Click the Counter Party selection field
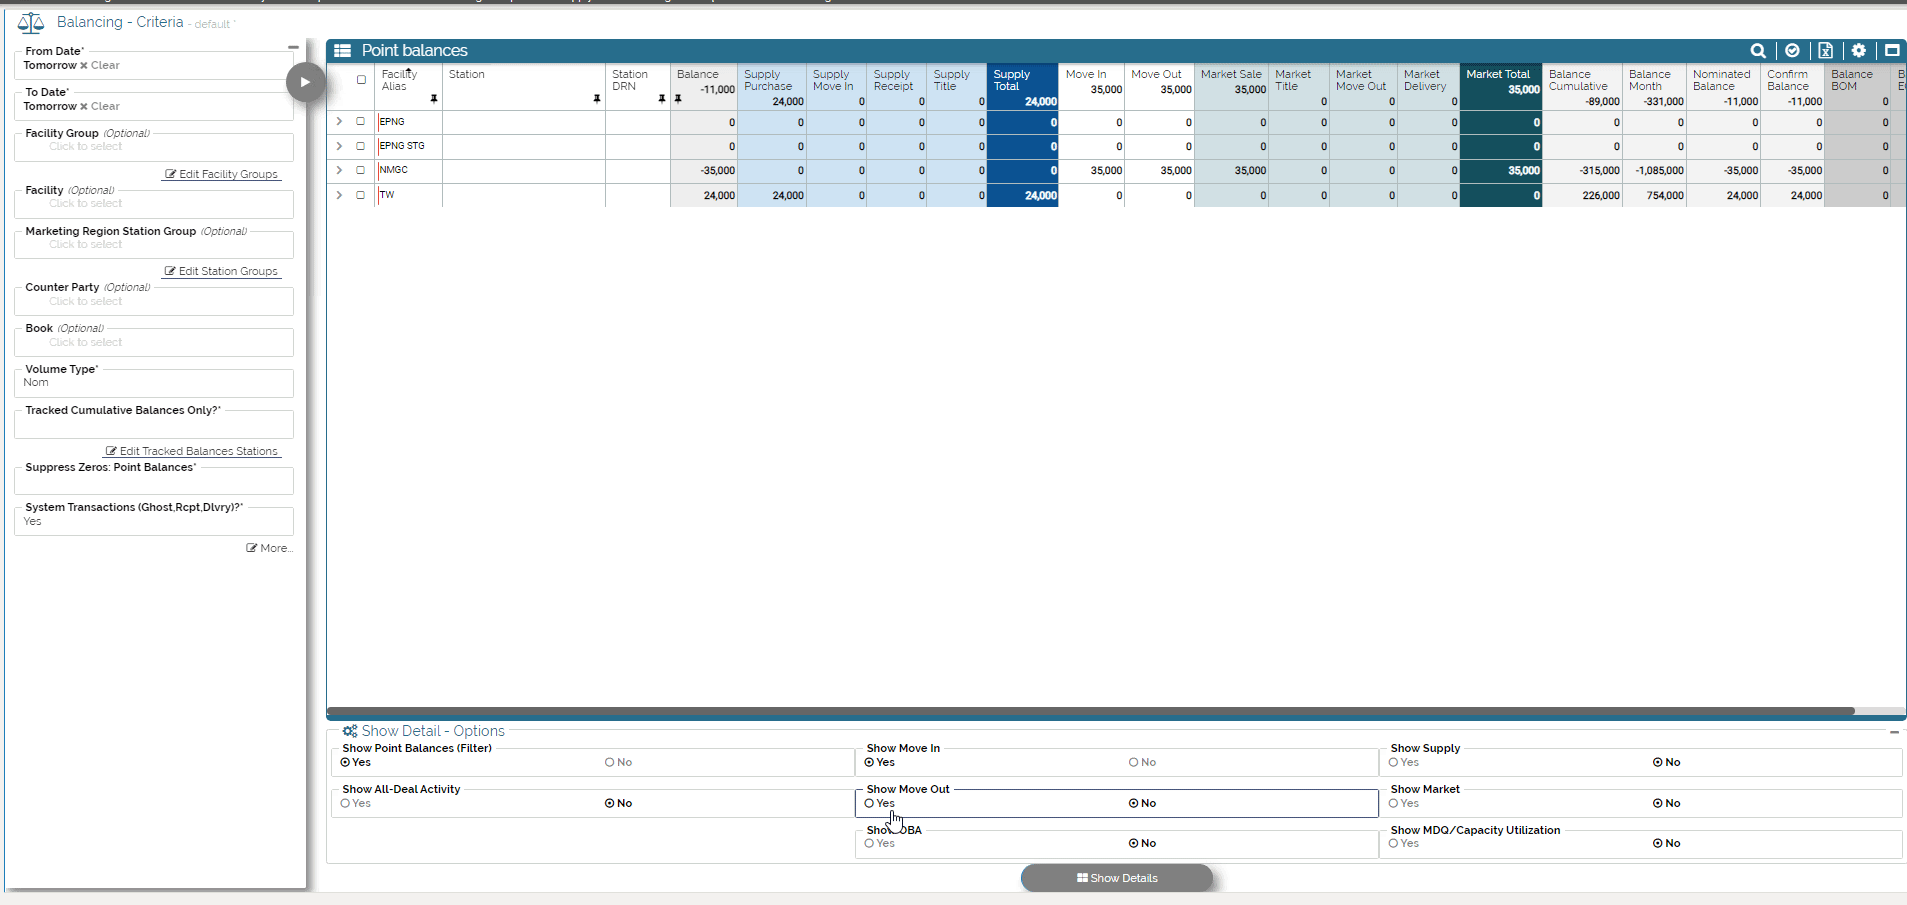 [x=154, y=302]
